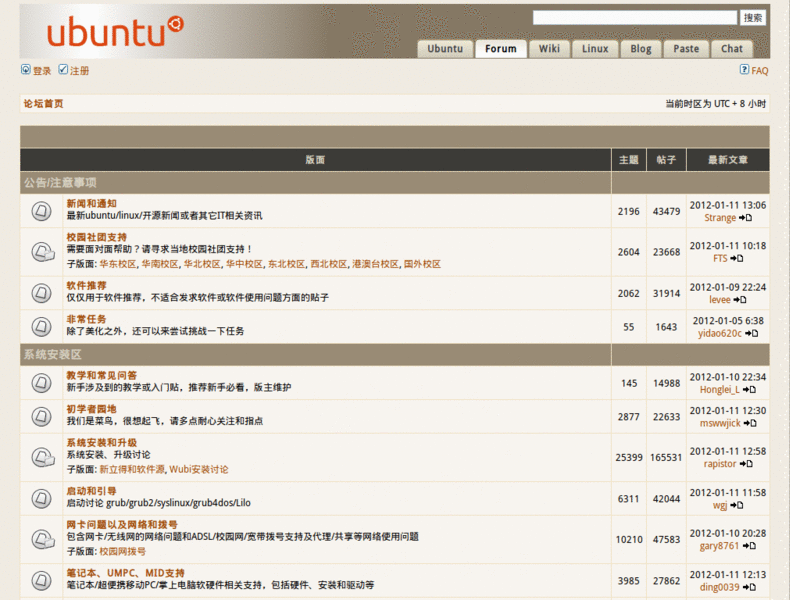Open the 华东校区 subforum
This screenshot has height=600, width=800.
tap(118, 264)
